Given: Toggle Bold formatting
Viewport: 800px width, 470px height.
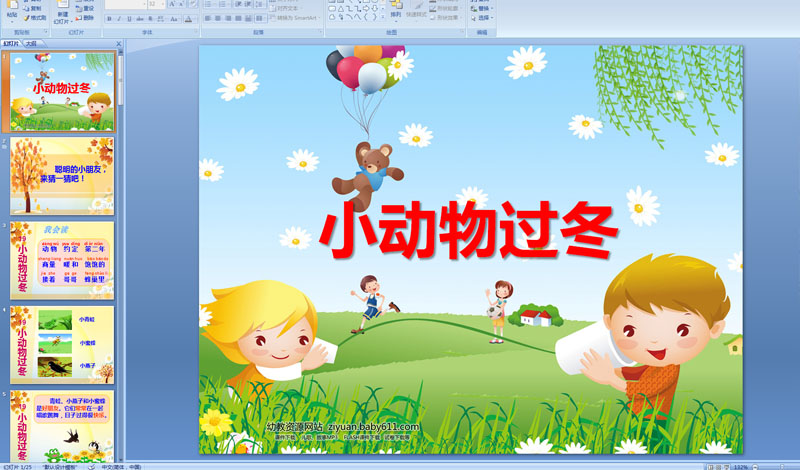Looking at the screenshot, I should 109,19.
